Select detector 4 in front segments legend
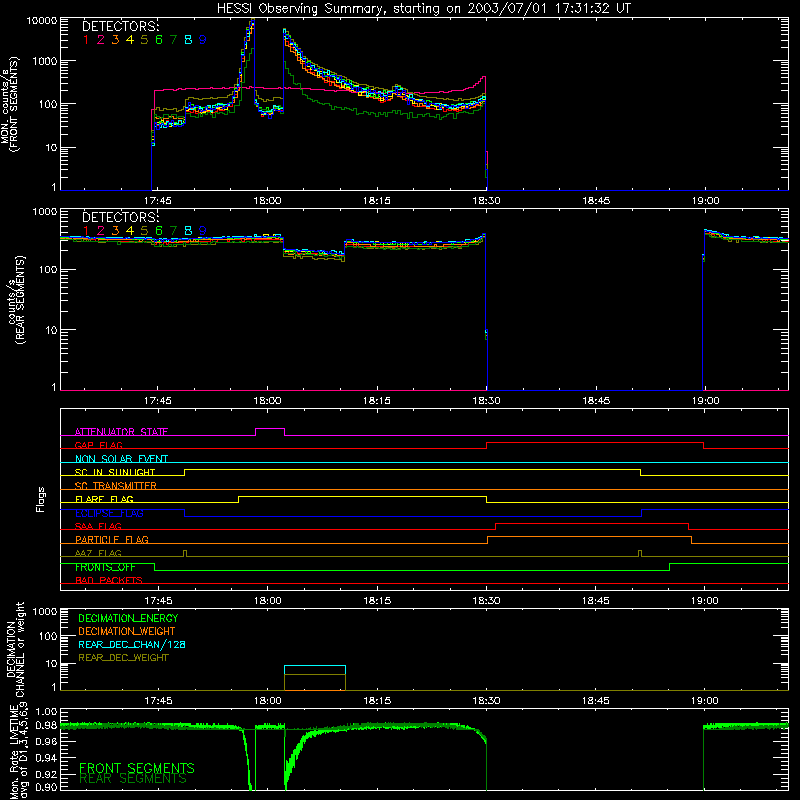 pyautogui.click(x=130, y=40)
